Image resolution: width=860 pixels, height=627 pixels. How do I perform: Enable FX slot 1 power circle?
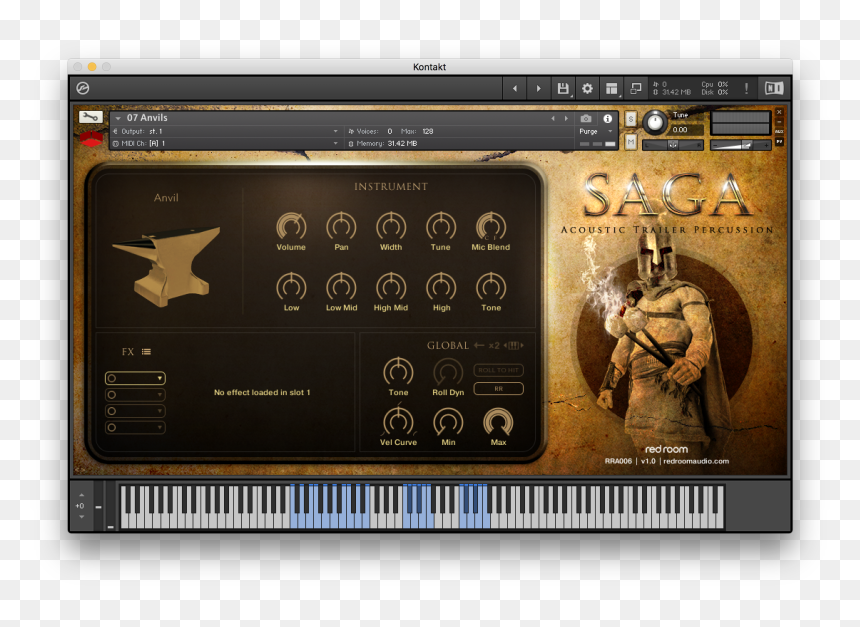pyautogui.click(x=112, y=378)
